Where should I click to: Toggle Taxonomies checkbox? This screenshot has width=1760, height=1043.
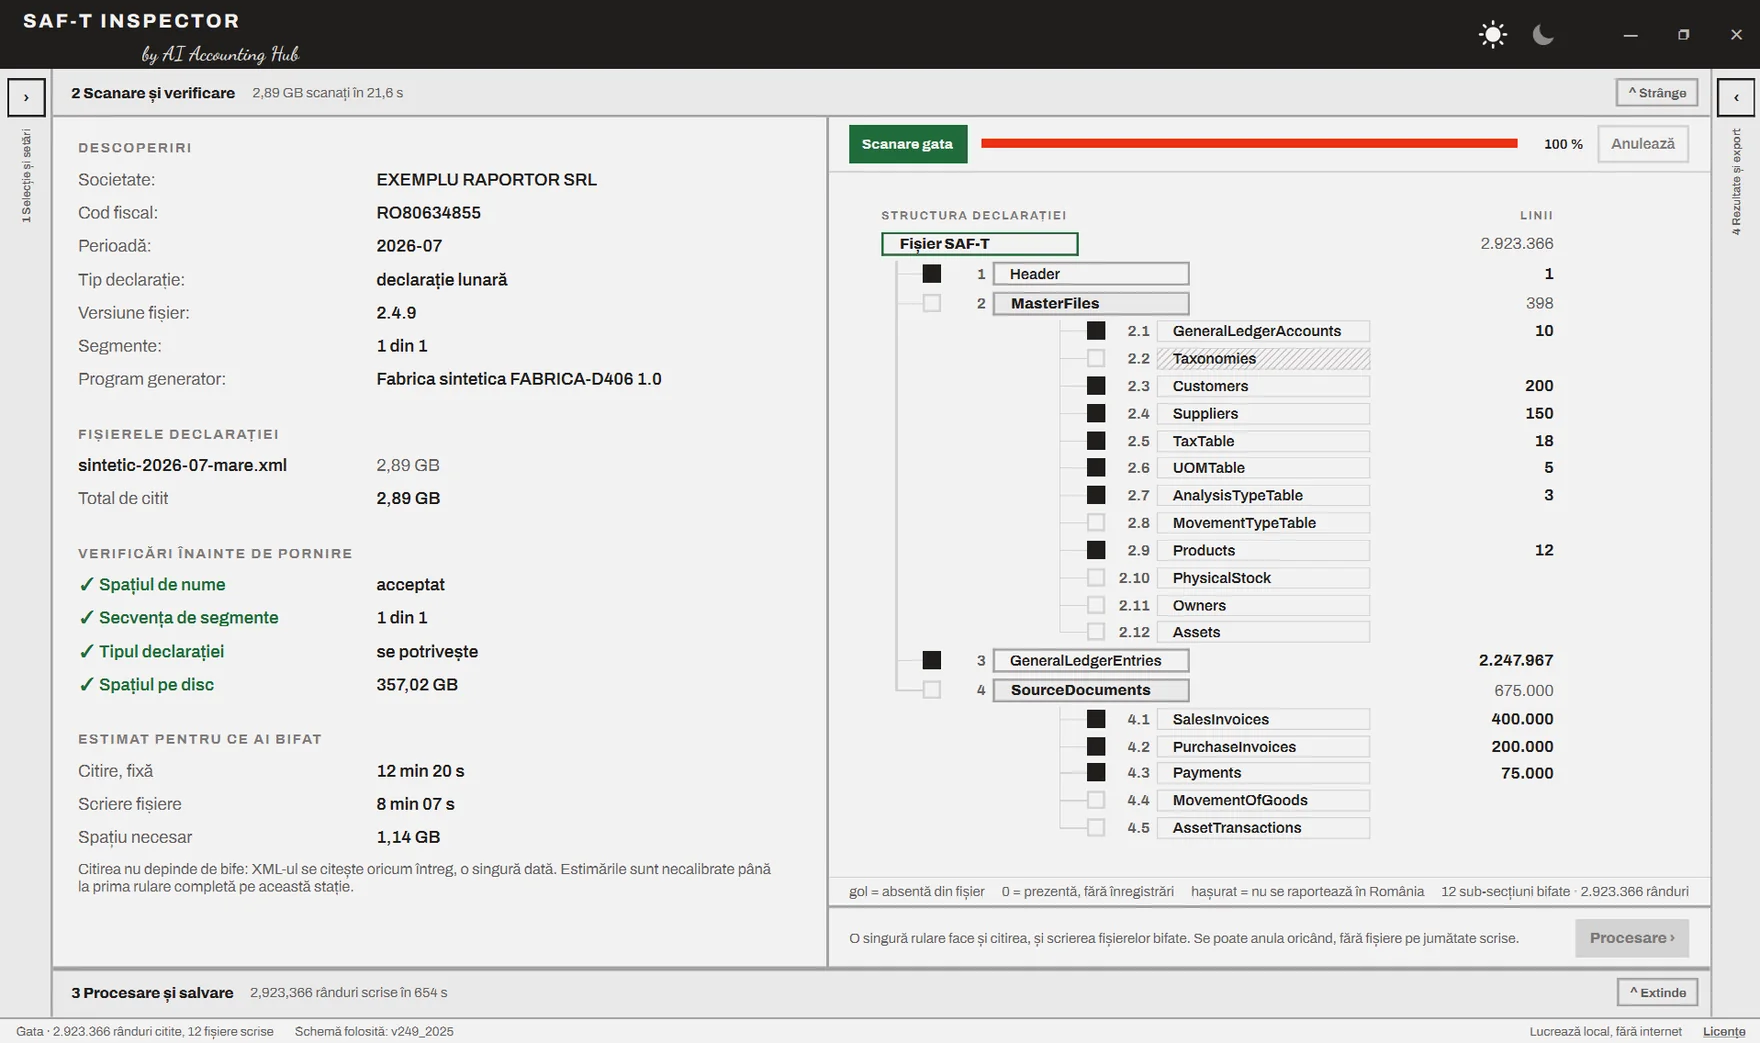1096,358
